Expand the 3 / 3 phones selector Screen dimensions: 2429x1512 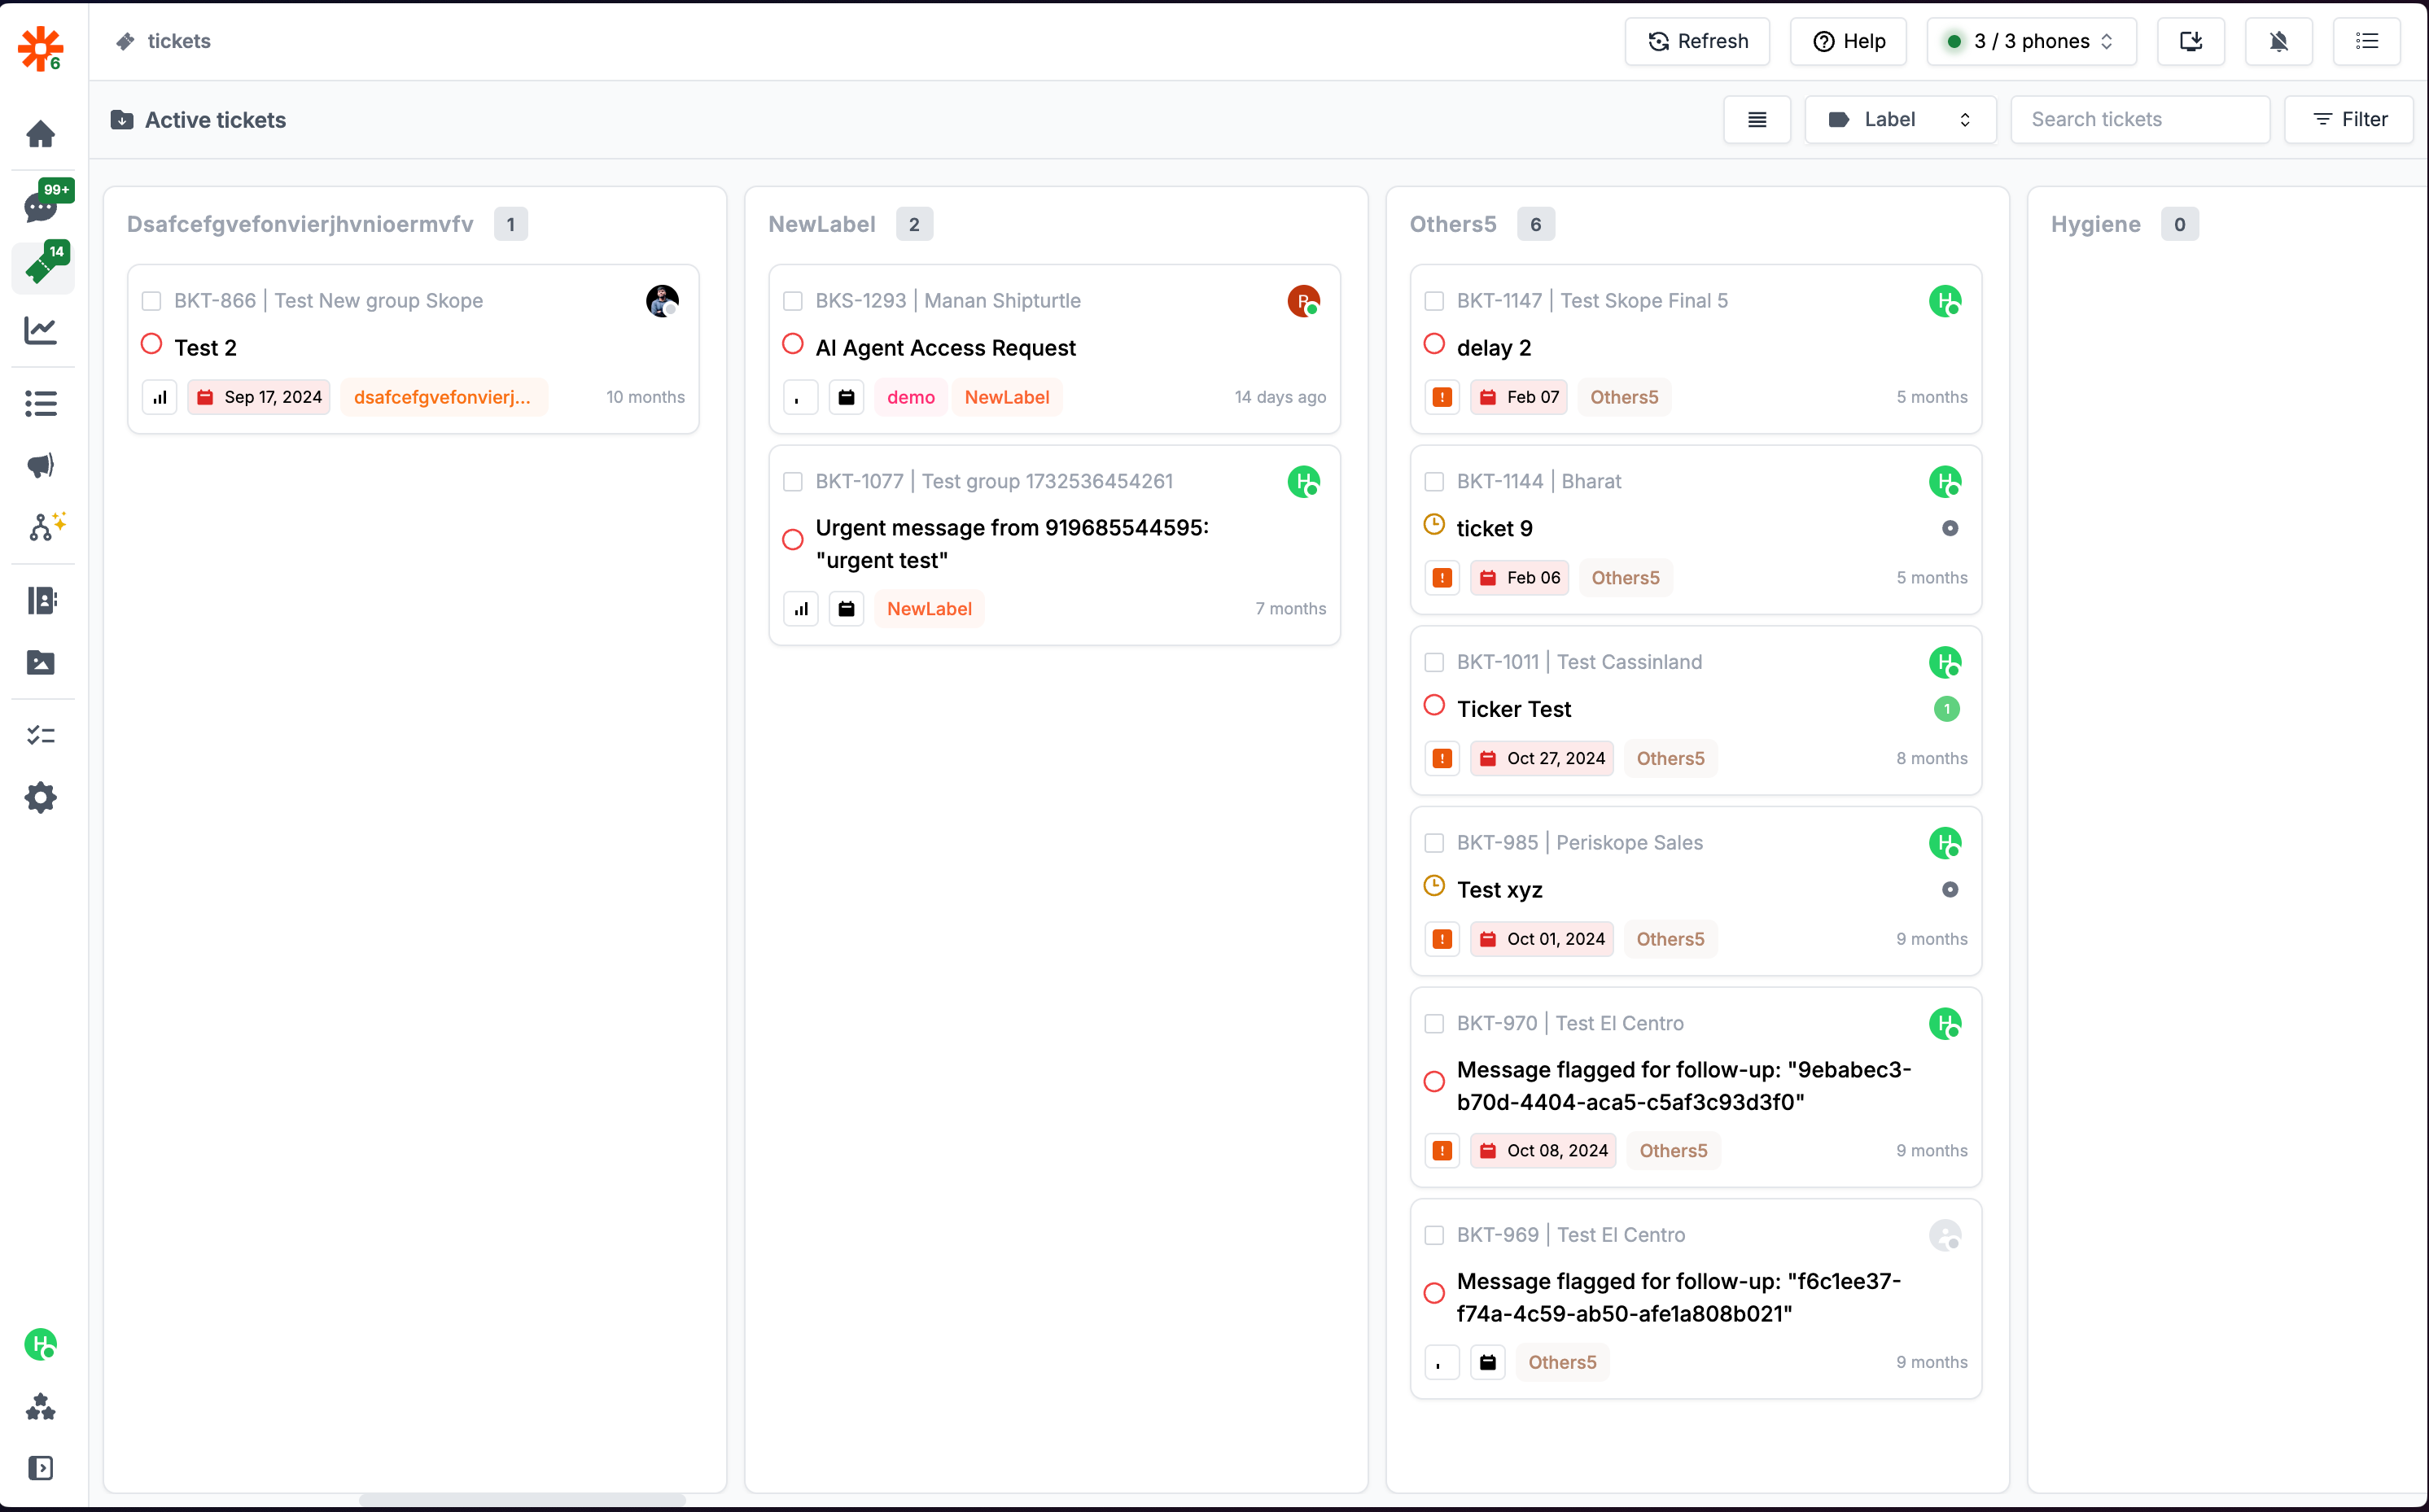point(2031,41)
